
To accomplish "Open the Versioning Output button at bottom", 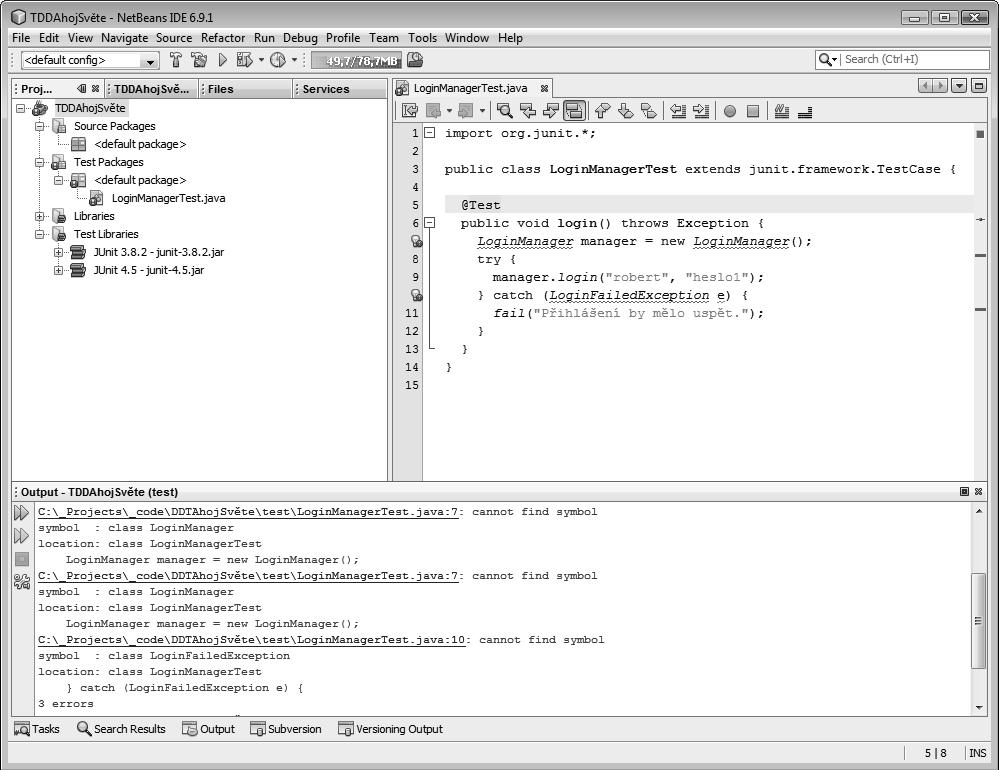I will pos(390,729).
